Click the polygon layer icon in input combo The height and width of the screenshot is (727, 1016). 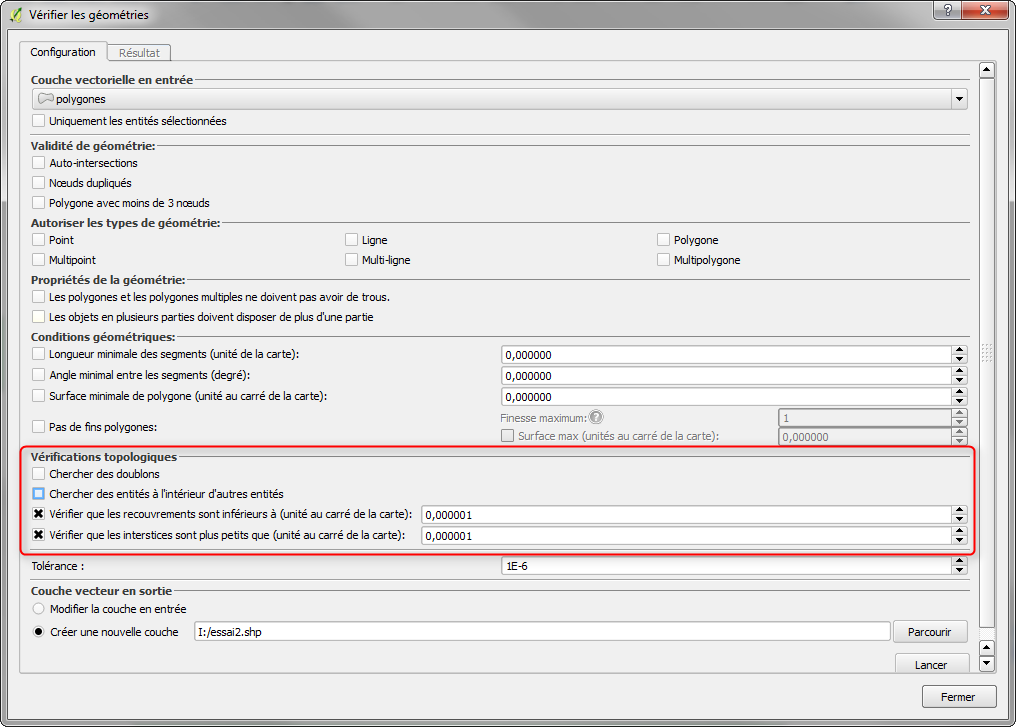click(x=45, y=99)
